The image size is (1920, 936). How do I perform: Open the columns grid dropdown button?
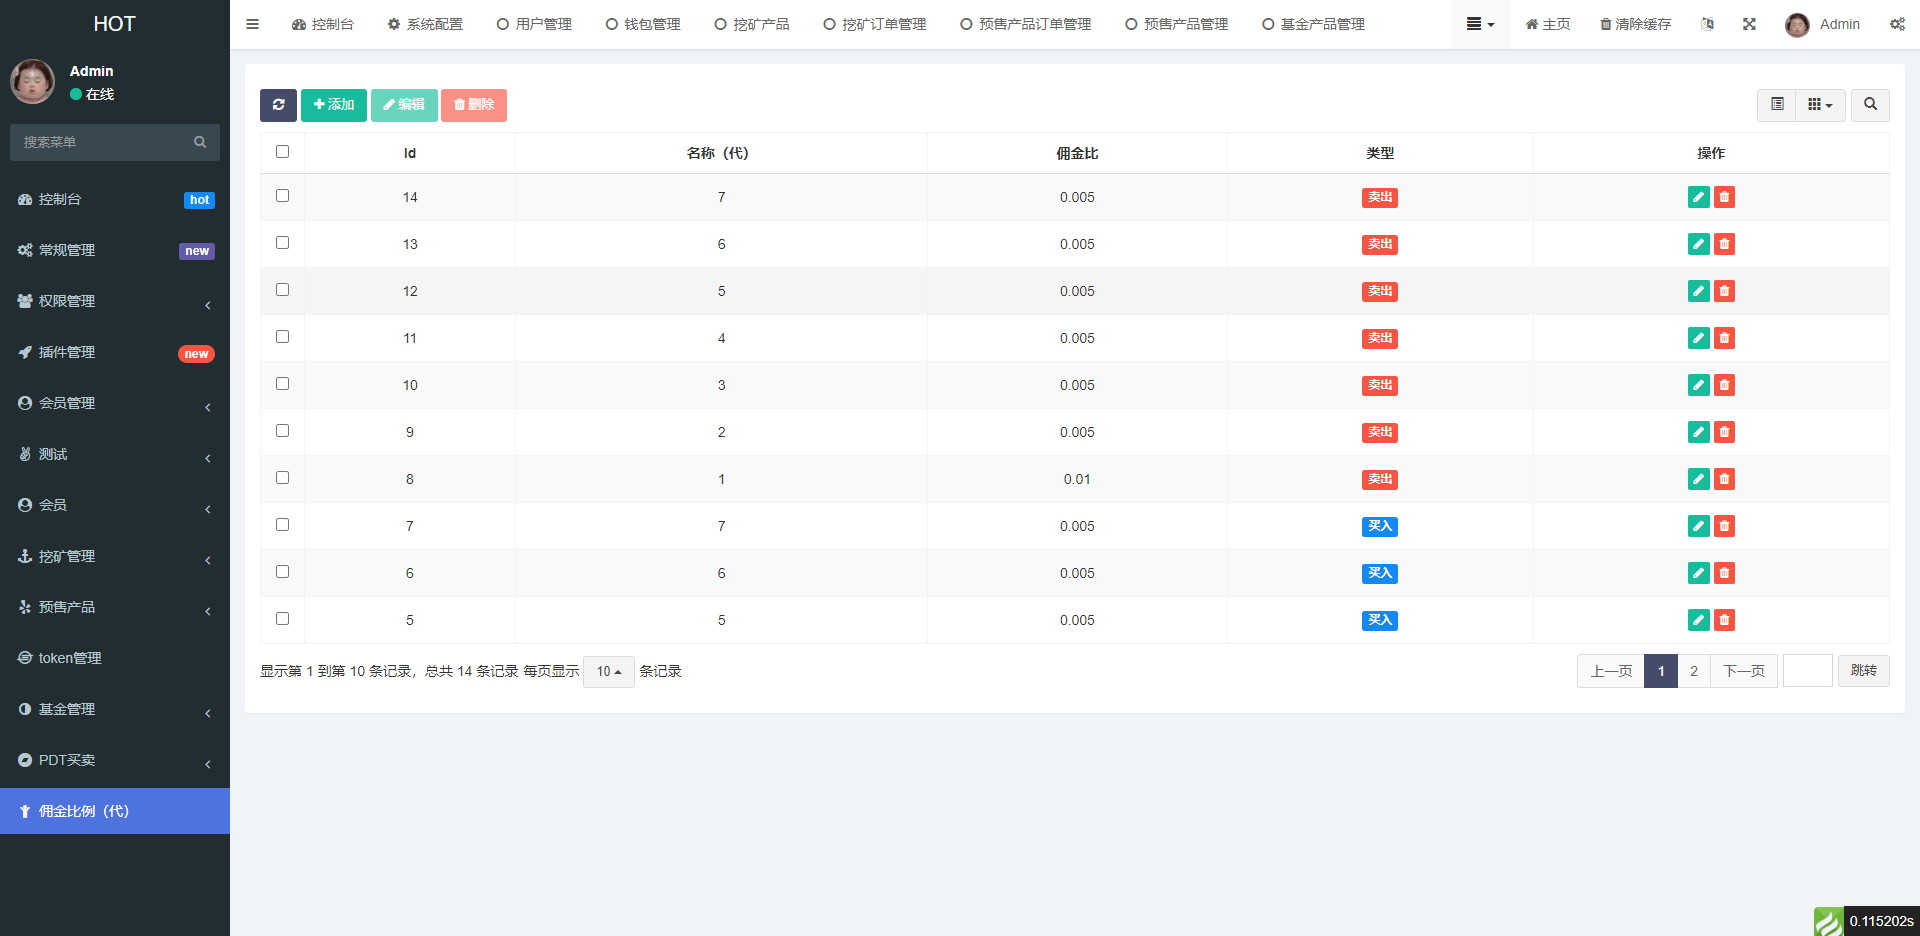tap(1820, 105)
